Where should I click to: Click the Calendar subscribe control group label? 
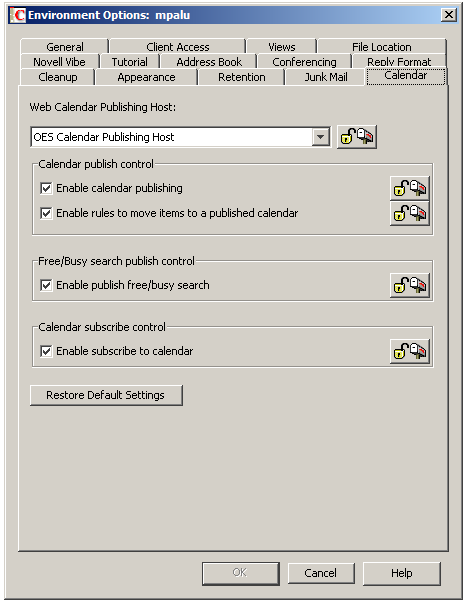[102, 327]
